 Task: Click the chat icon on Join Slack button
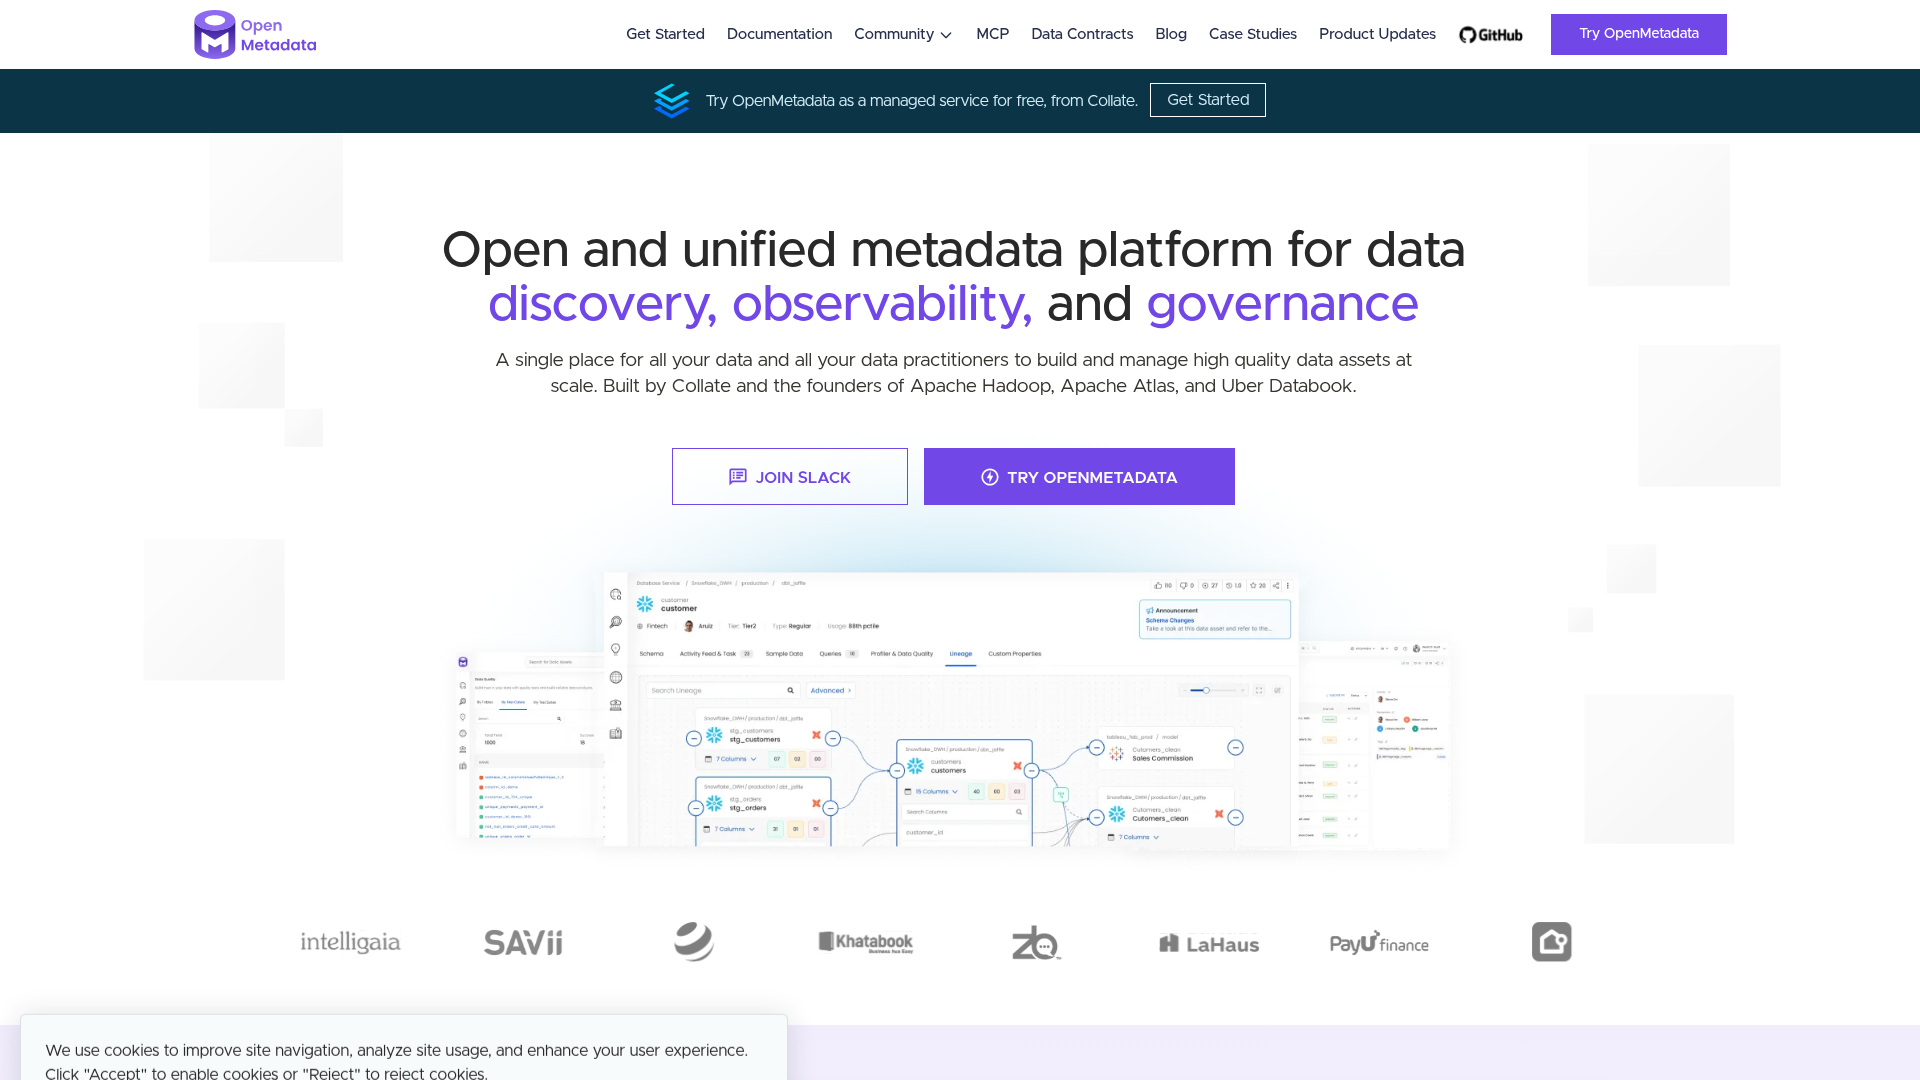pos(738,477)
